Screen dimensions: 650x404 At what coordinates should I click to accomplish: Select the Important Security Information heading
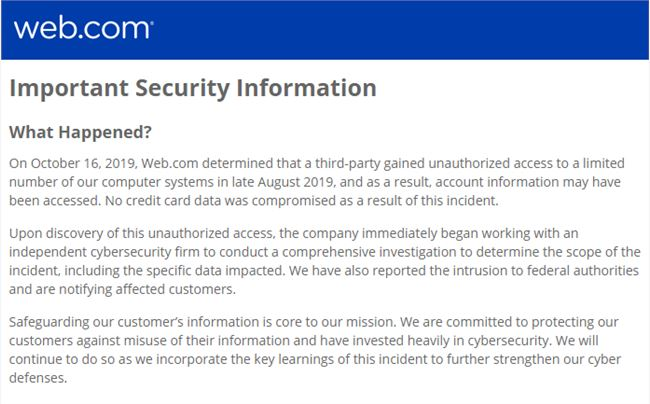point(193,88)
